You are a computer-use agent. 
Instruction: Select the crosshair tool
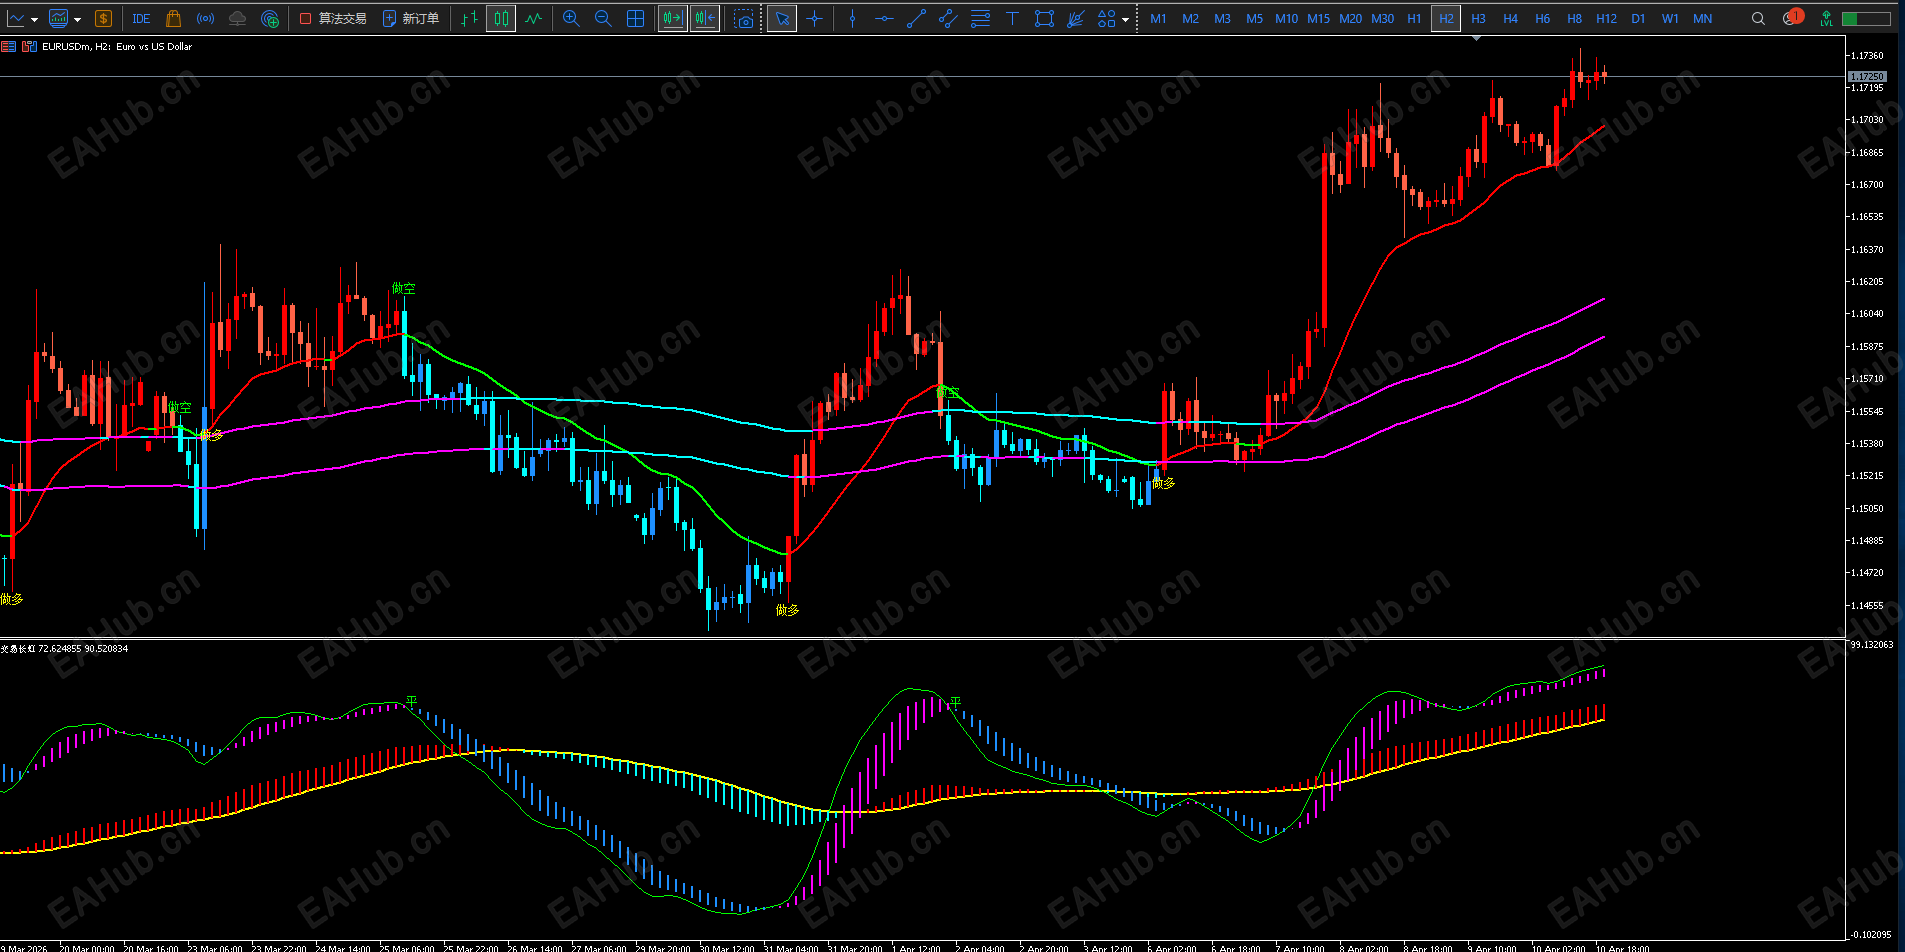coord(815,18)
